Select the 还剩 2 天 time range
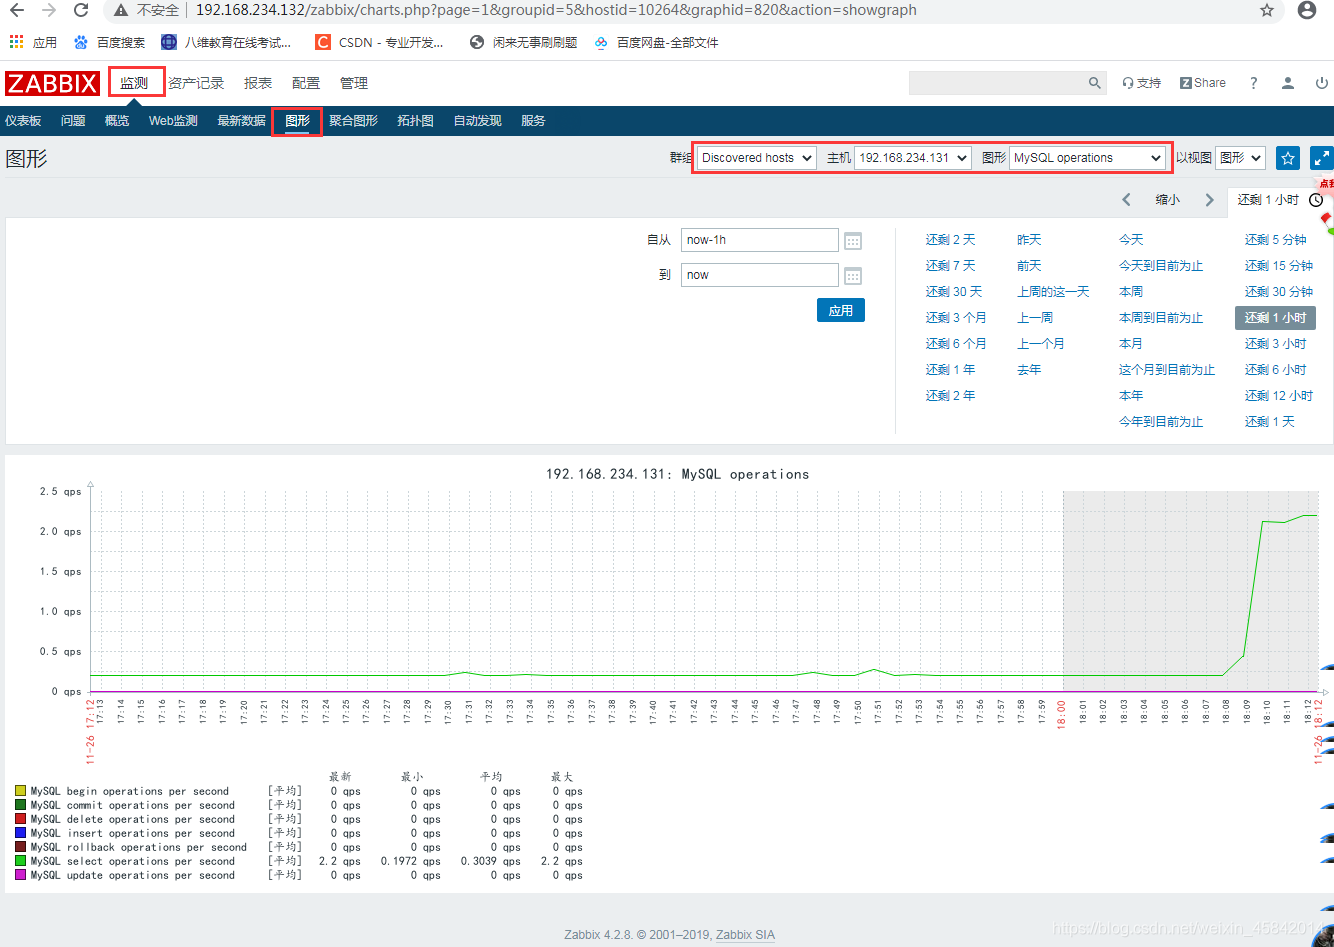Viewport: 1334px width, 947px height. pyautogui.click(x=950, y=240)
